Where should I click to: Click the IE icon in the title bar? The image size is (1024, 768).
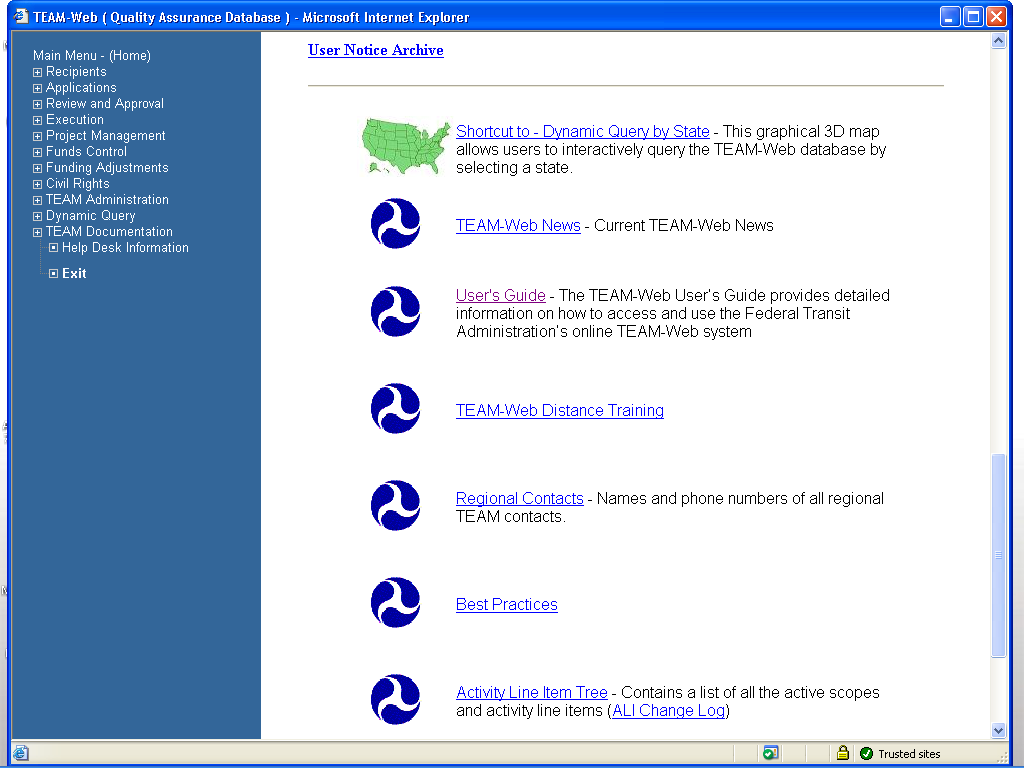pyautogui.click(x=20, y=16)
